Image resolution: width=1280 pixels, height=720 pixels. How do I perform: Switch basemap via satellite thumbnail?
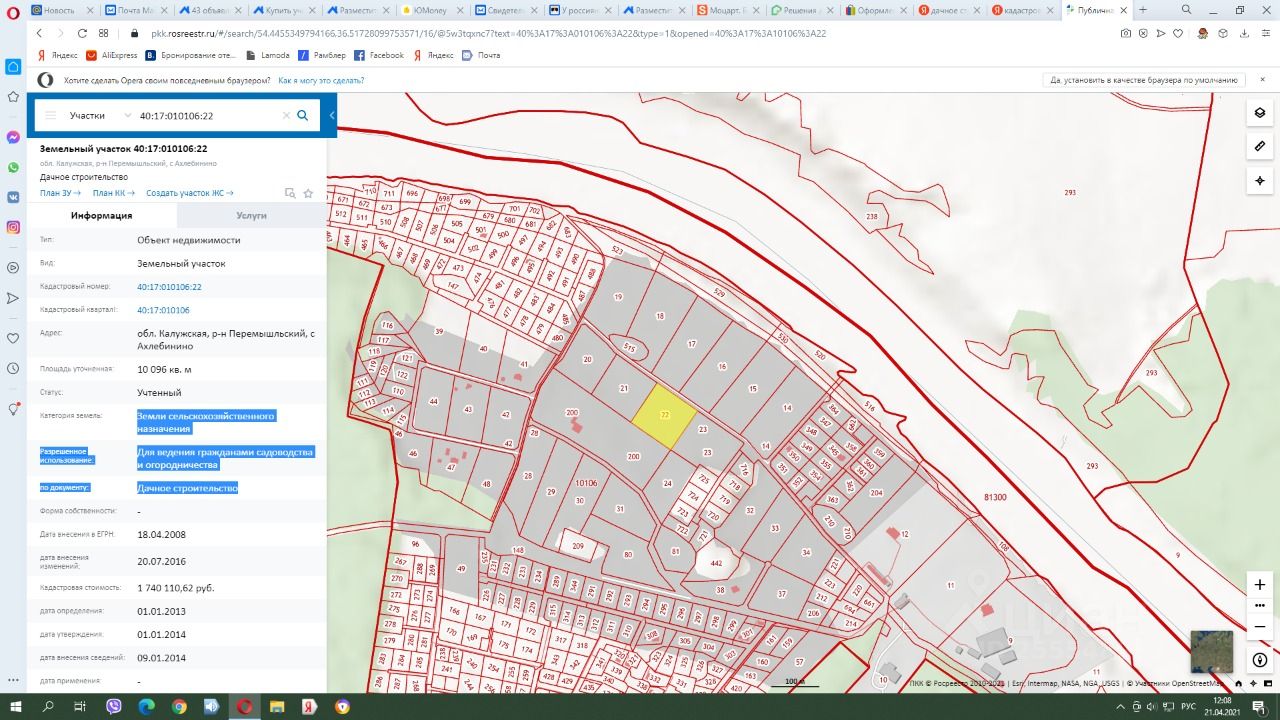[1211, 652]
